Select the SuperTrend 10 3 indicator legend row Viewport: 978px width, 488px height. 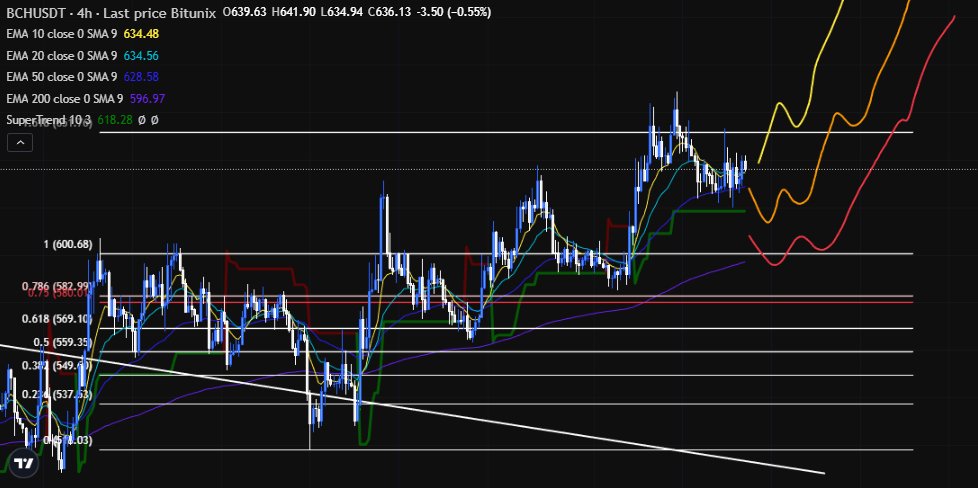pyautogui.click(x=82, y=120)
